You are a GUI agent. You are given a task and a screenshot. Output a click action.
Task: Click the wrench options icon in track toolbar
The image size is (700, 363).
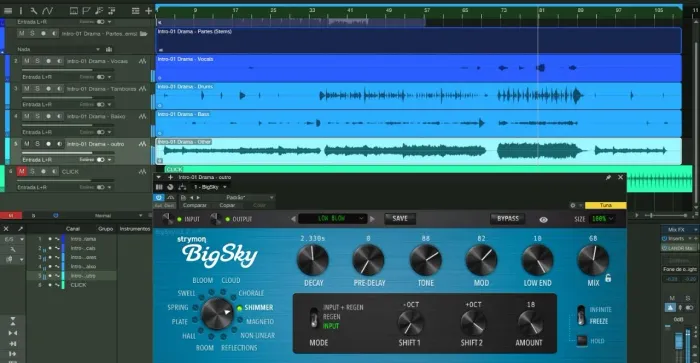coord(33,10)
